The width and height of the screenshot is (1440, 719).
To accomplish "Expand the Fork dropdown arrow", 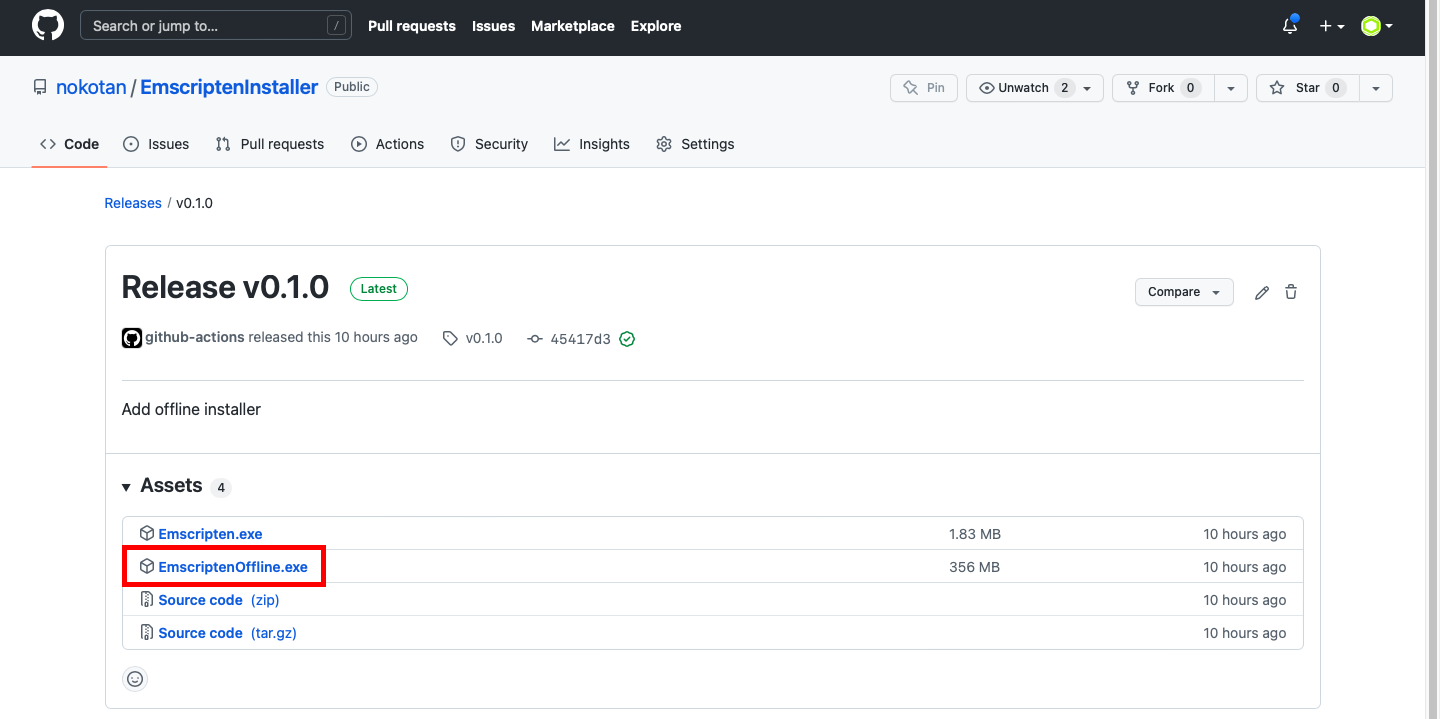I will tap(1231, 88).
